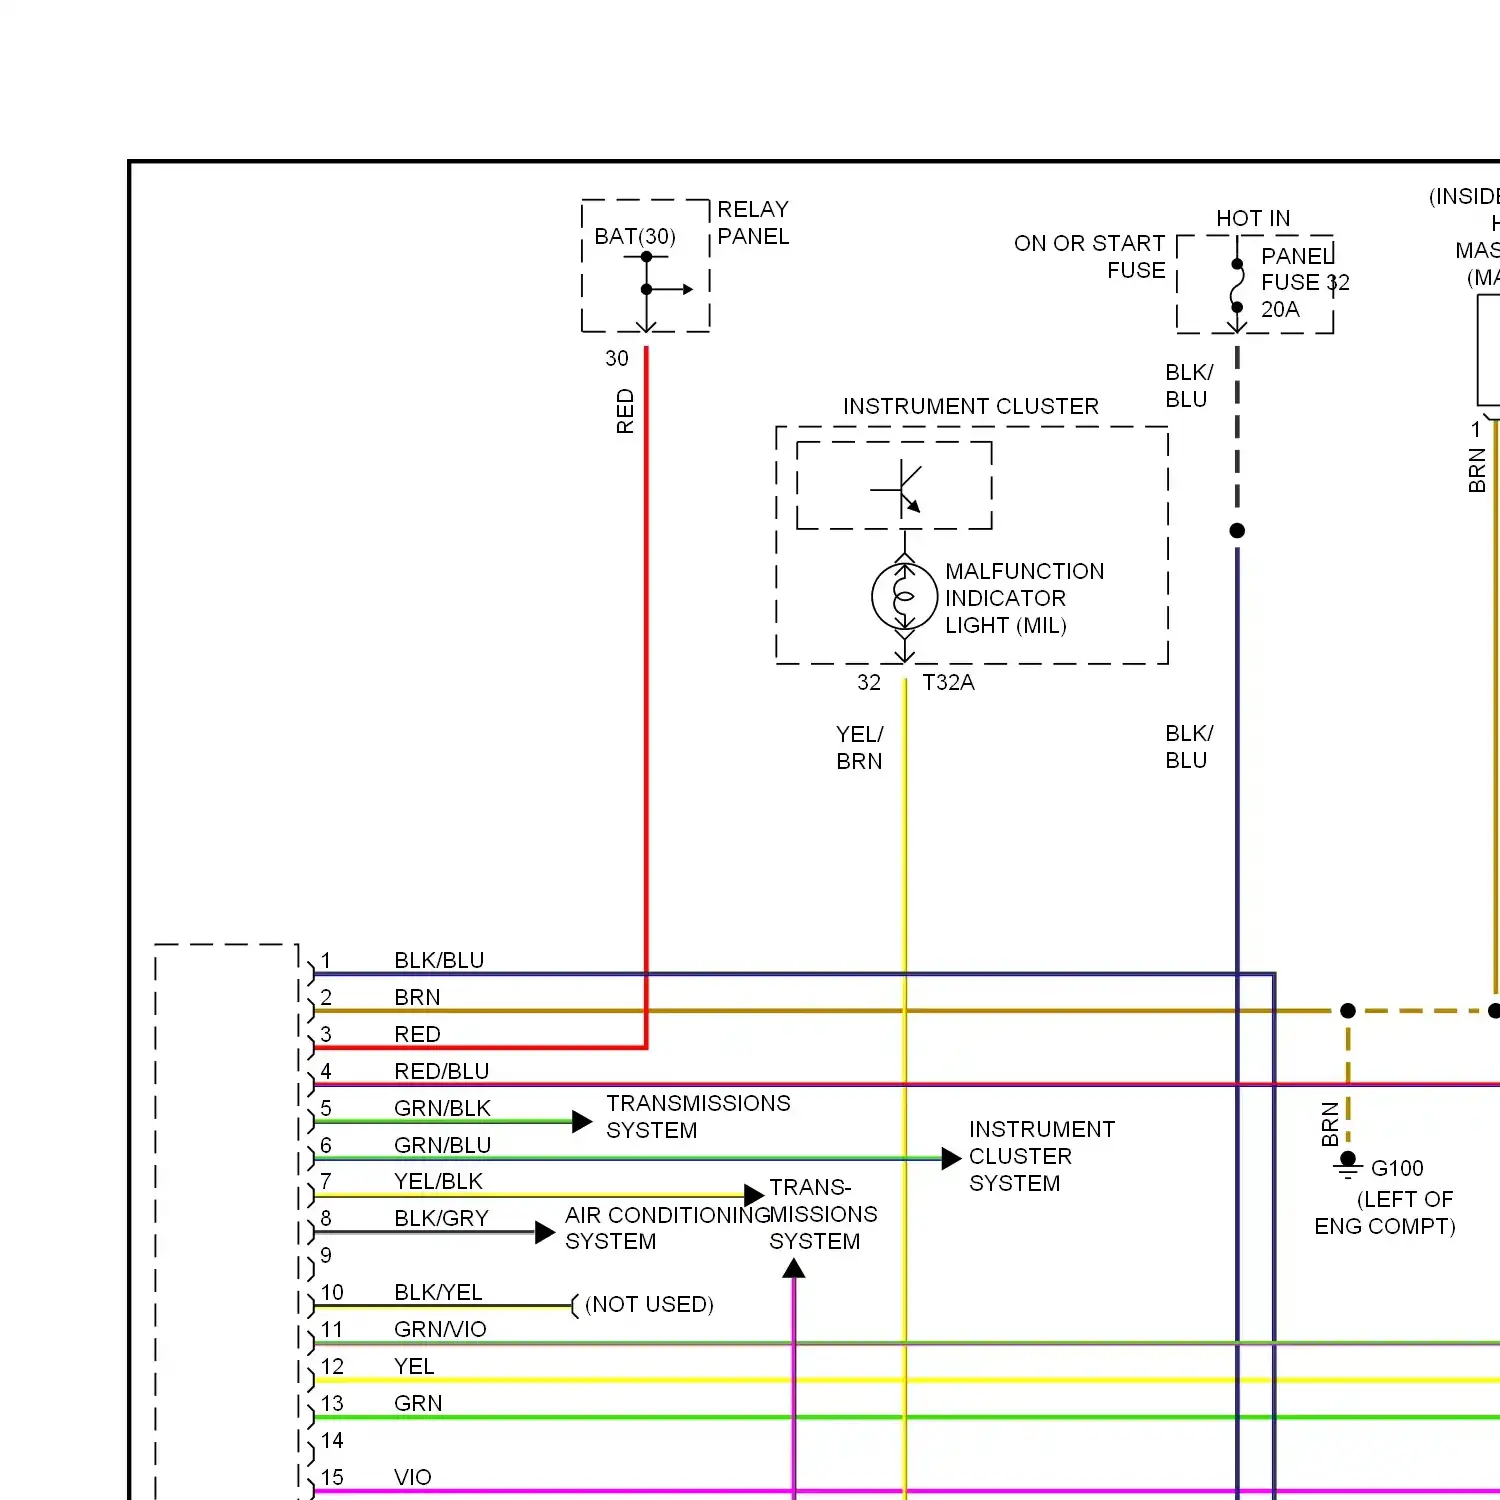Click the BAT(30) label in relay panel

coord(635,237)
